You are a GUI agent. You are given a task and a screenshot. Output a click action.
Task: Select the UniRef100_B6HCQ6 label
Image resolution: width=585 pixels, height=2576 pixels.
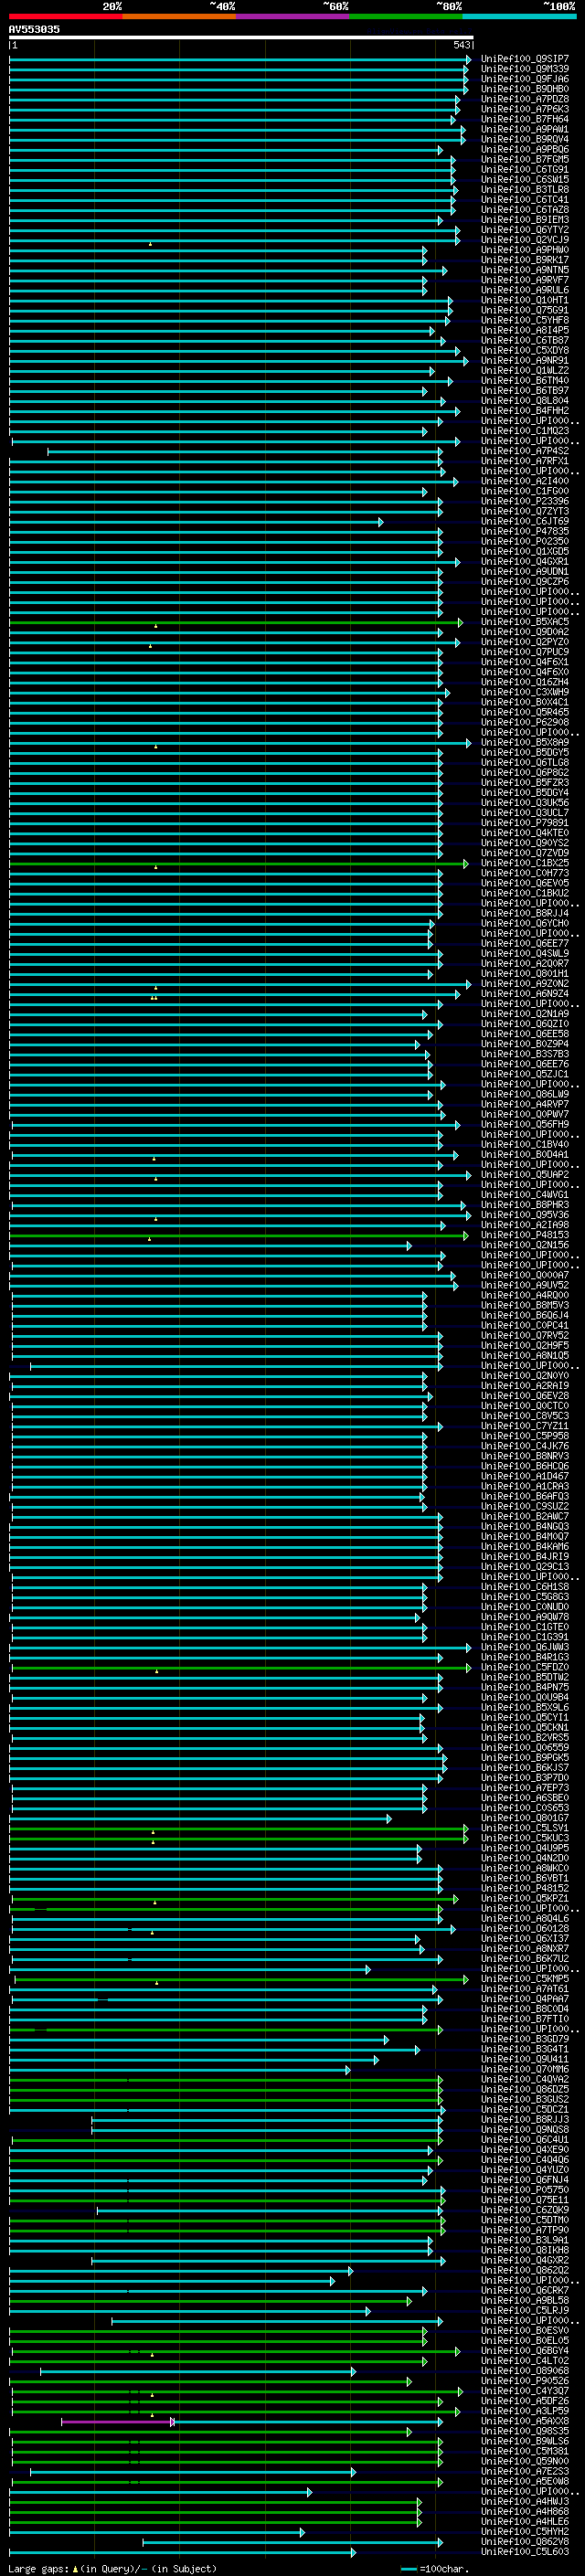pyautogui.click(x=525, y=1466)
